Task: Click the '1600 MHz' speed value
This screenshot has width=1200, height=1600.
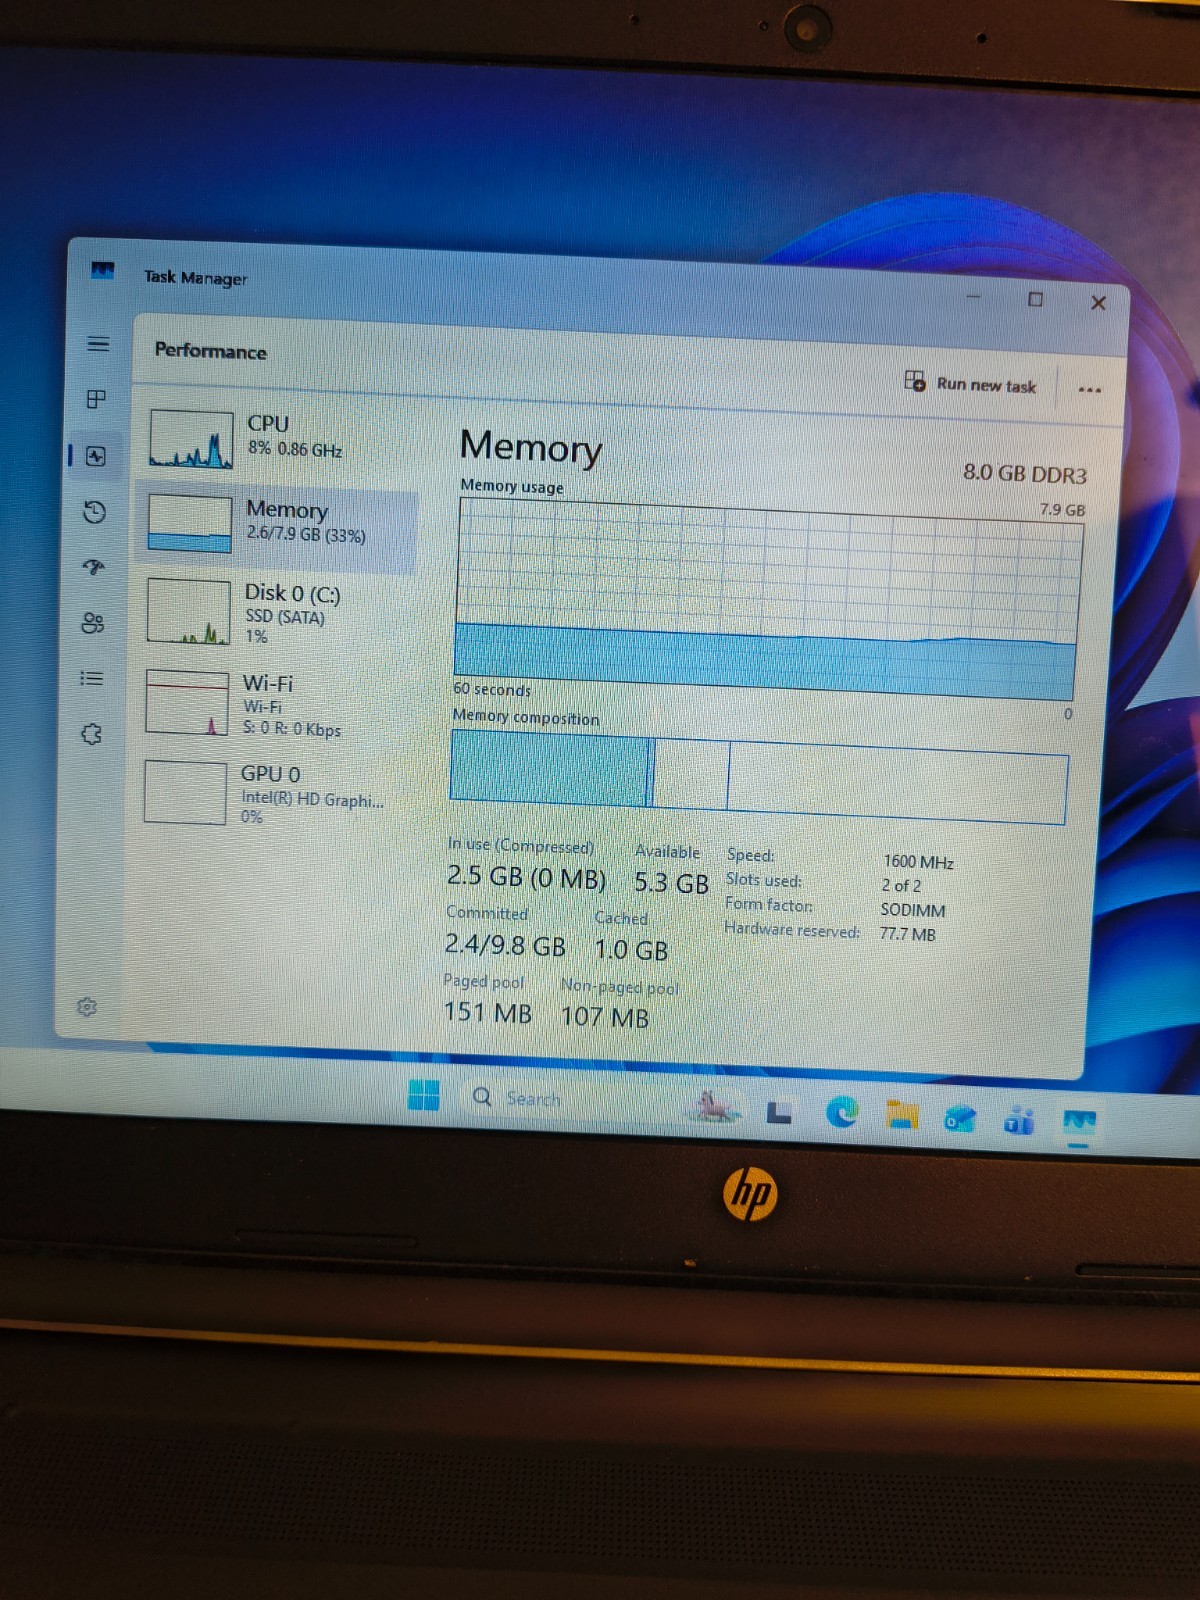Action: pyautogui.click(x=918, y=862)
